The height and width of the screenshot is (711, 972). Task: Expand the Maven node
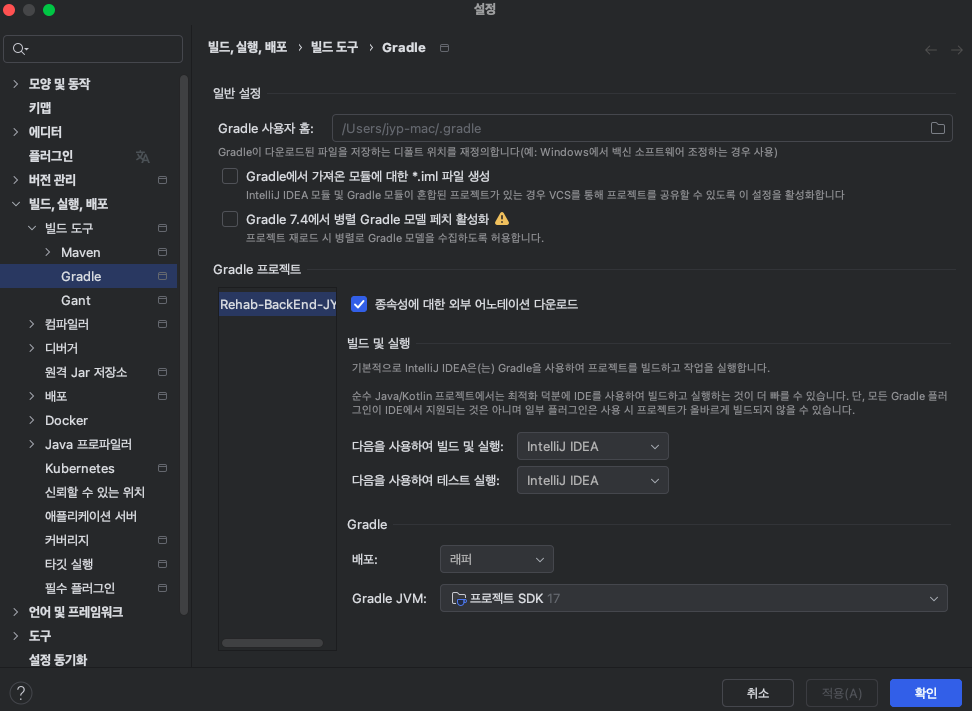[x=48, y=252]
